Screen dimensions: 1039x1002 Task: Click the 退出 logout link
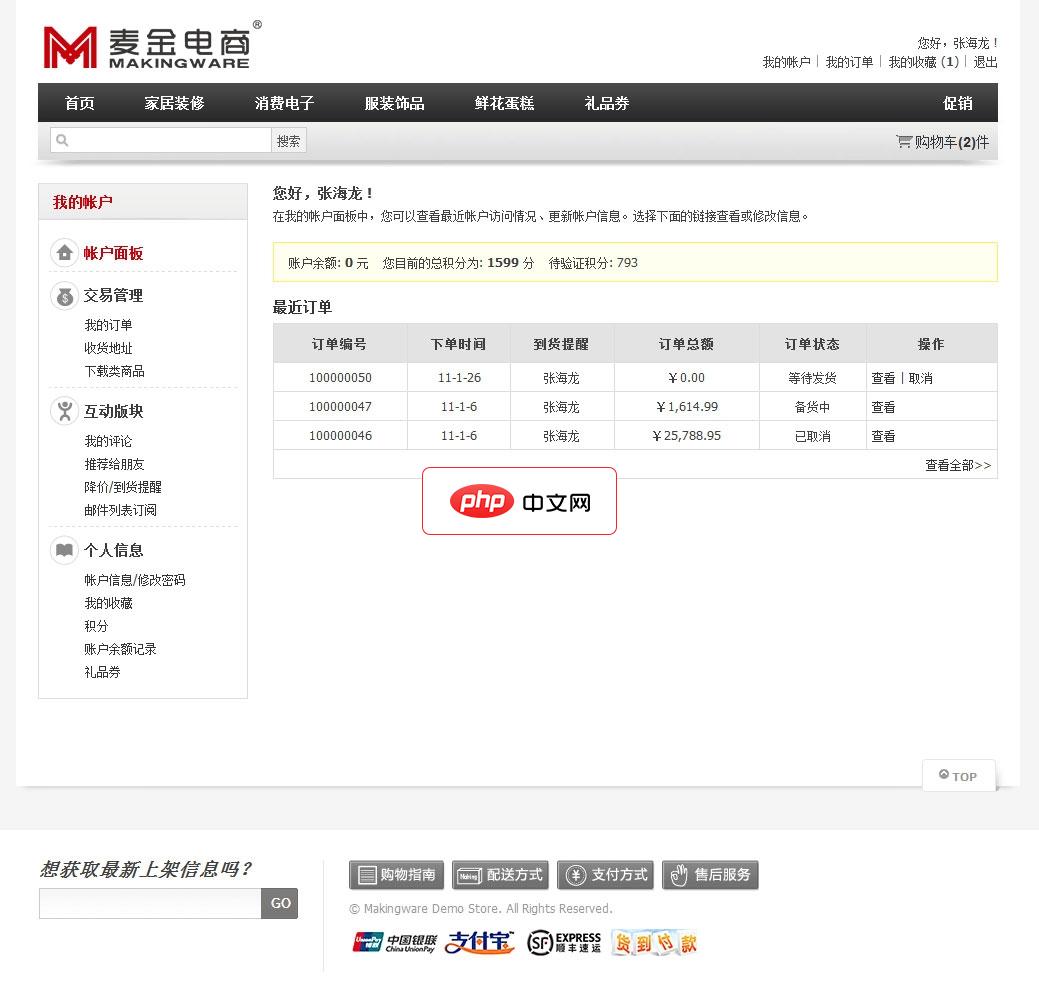point(982,60)
